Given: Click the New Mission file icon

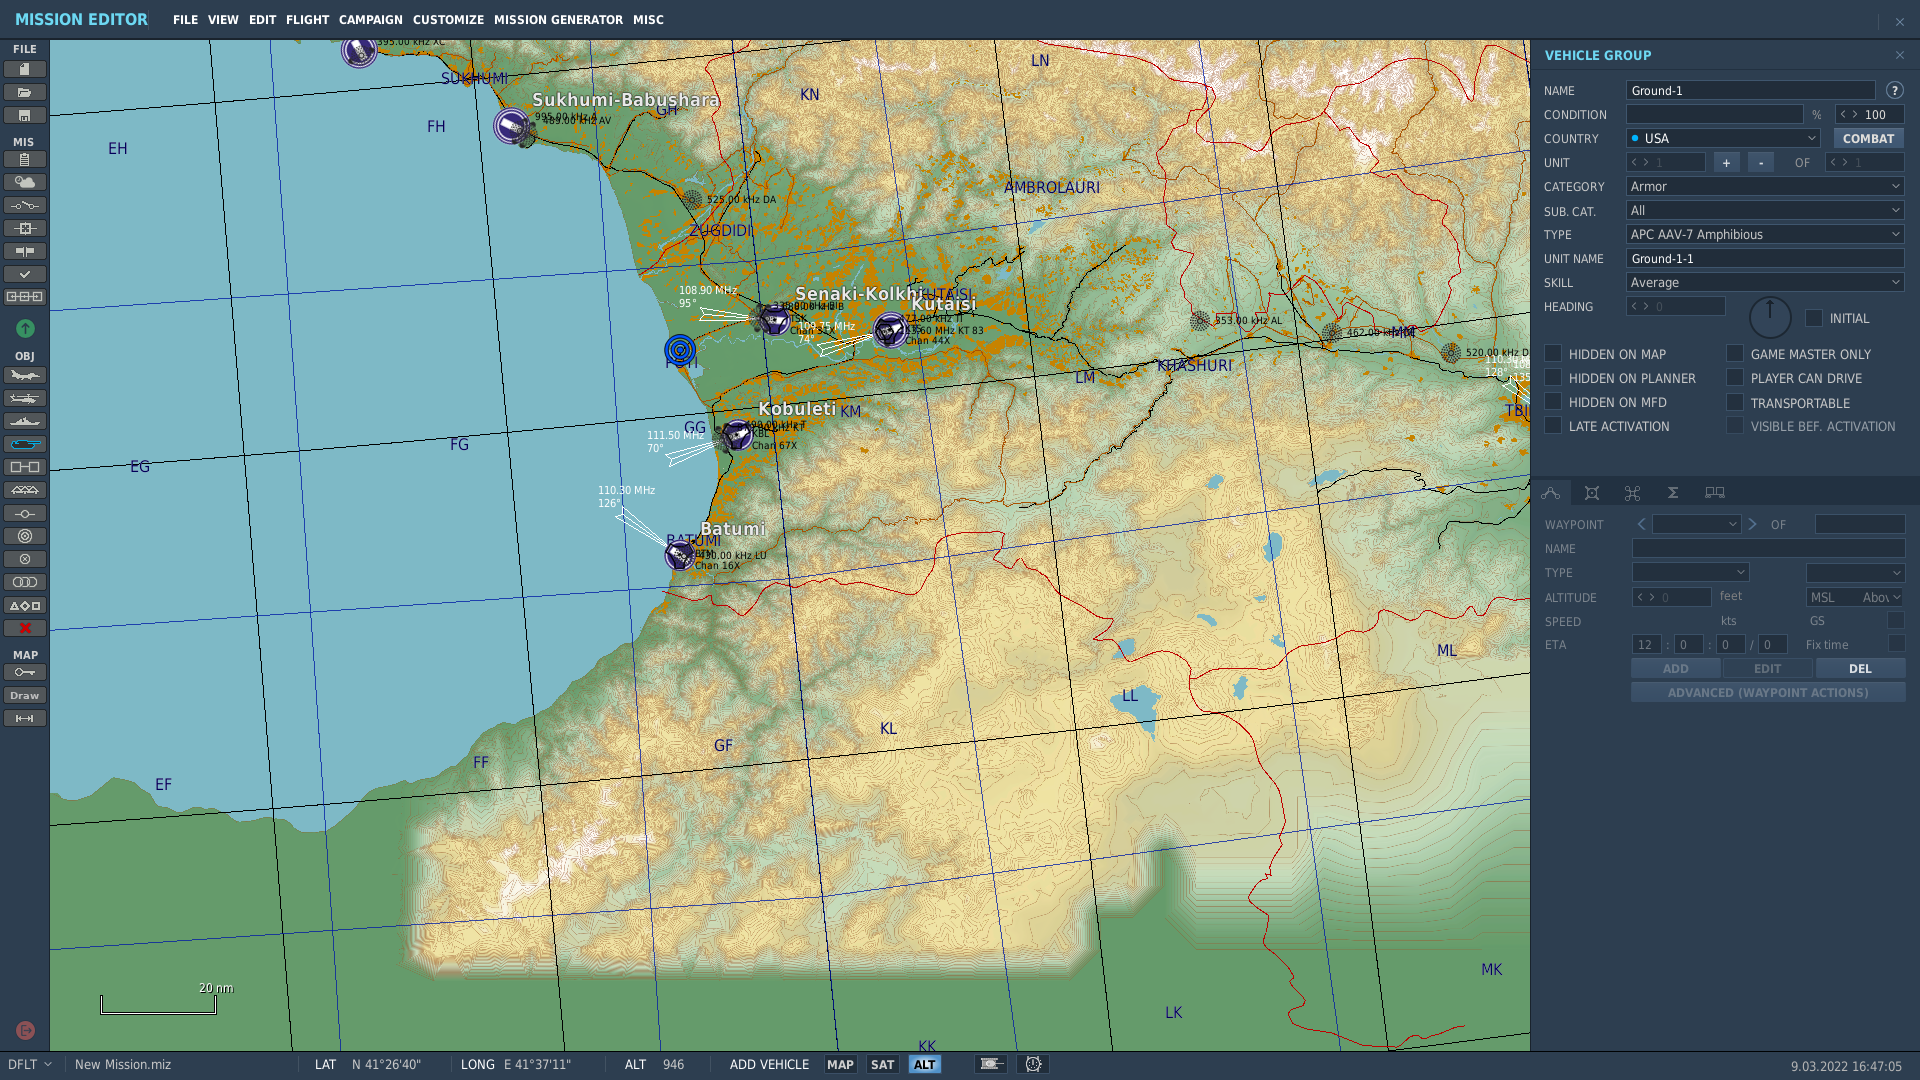Looking at the screenshot, I should point(25,69).
